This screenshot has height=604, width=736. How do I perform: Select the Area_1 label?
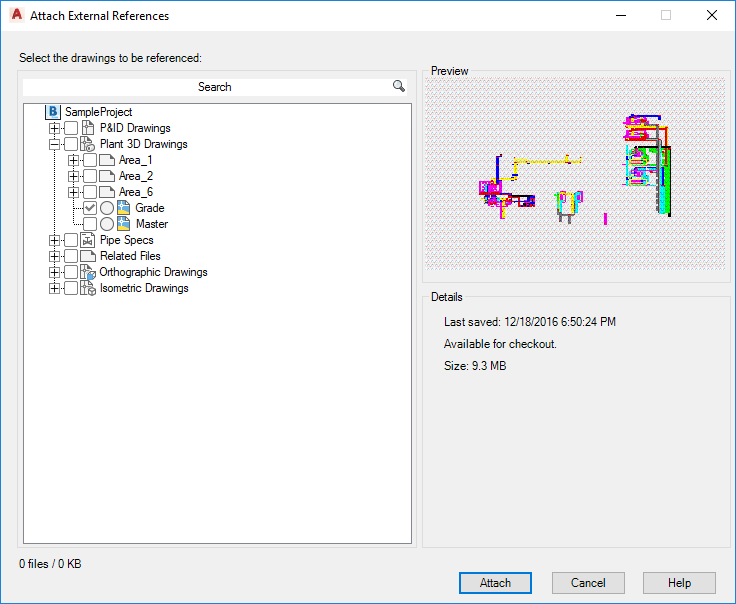point(136,160)
